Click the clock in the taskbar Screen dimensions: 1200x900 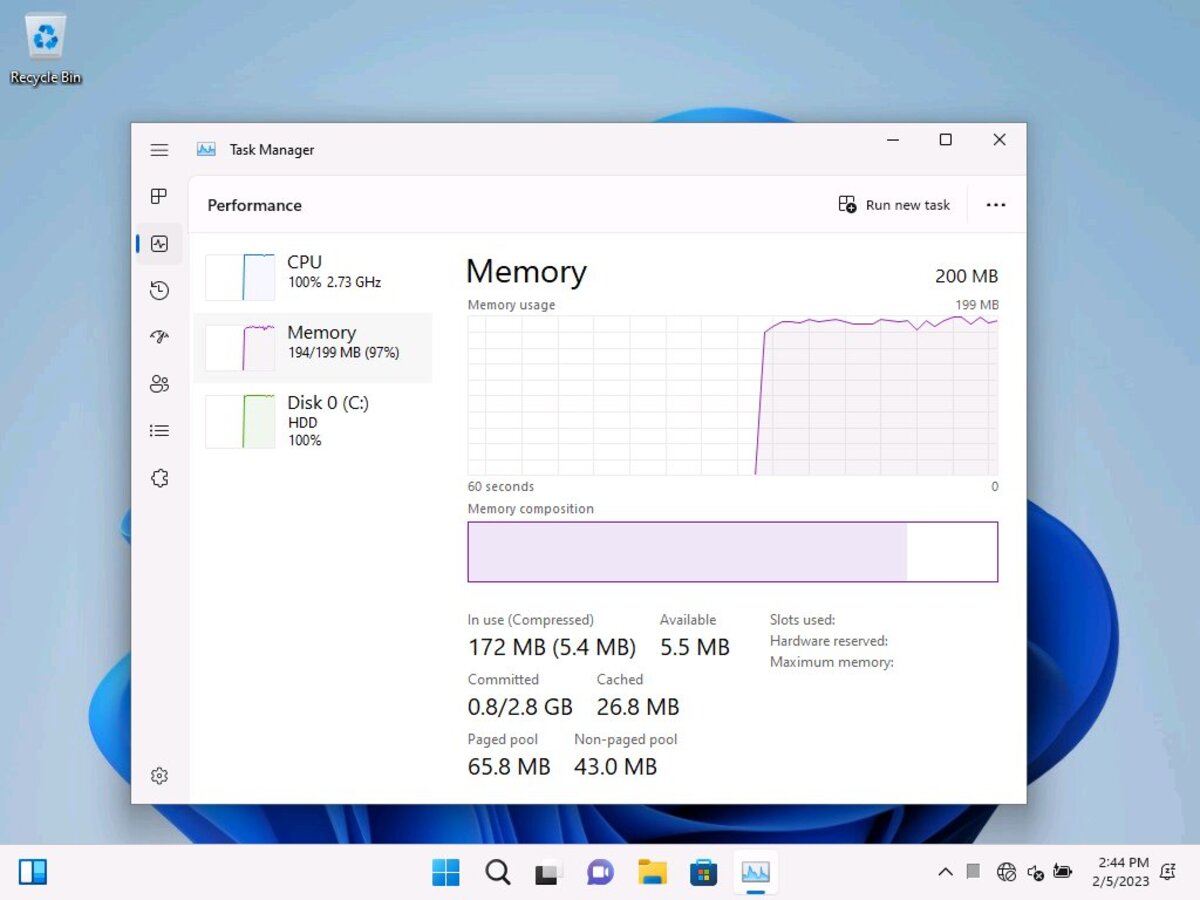pyautogui.click(x=1118, y=871)
